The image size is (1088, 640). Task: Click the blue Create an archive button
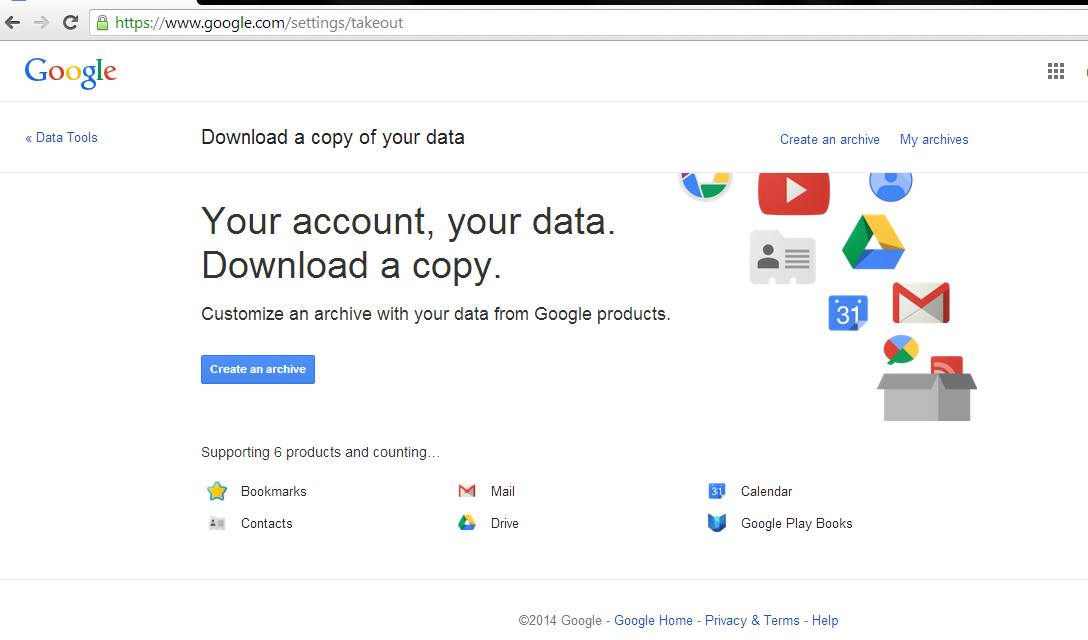(258, 369)
